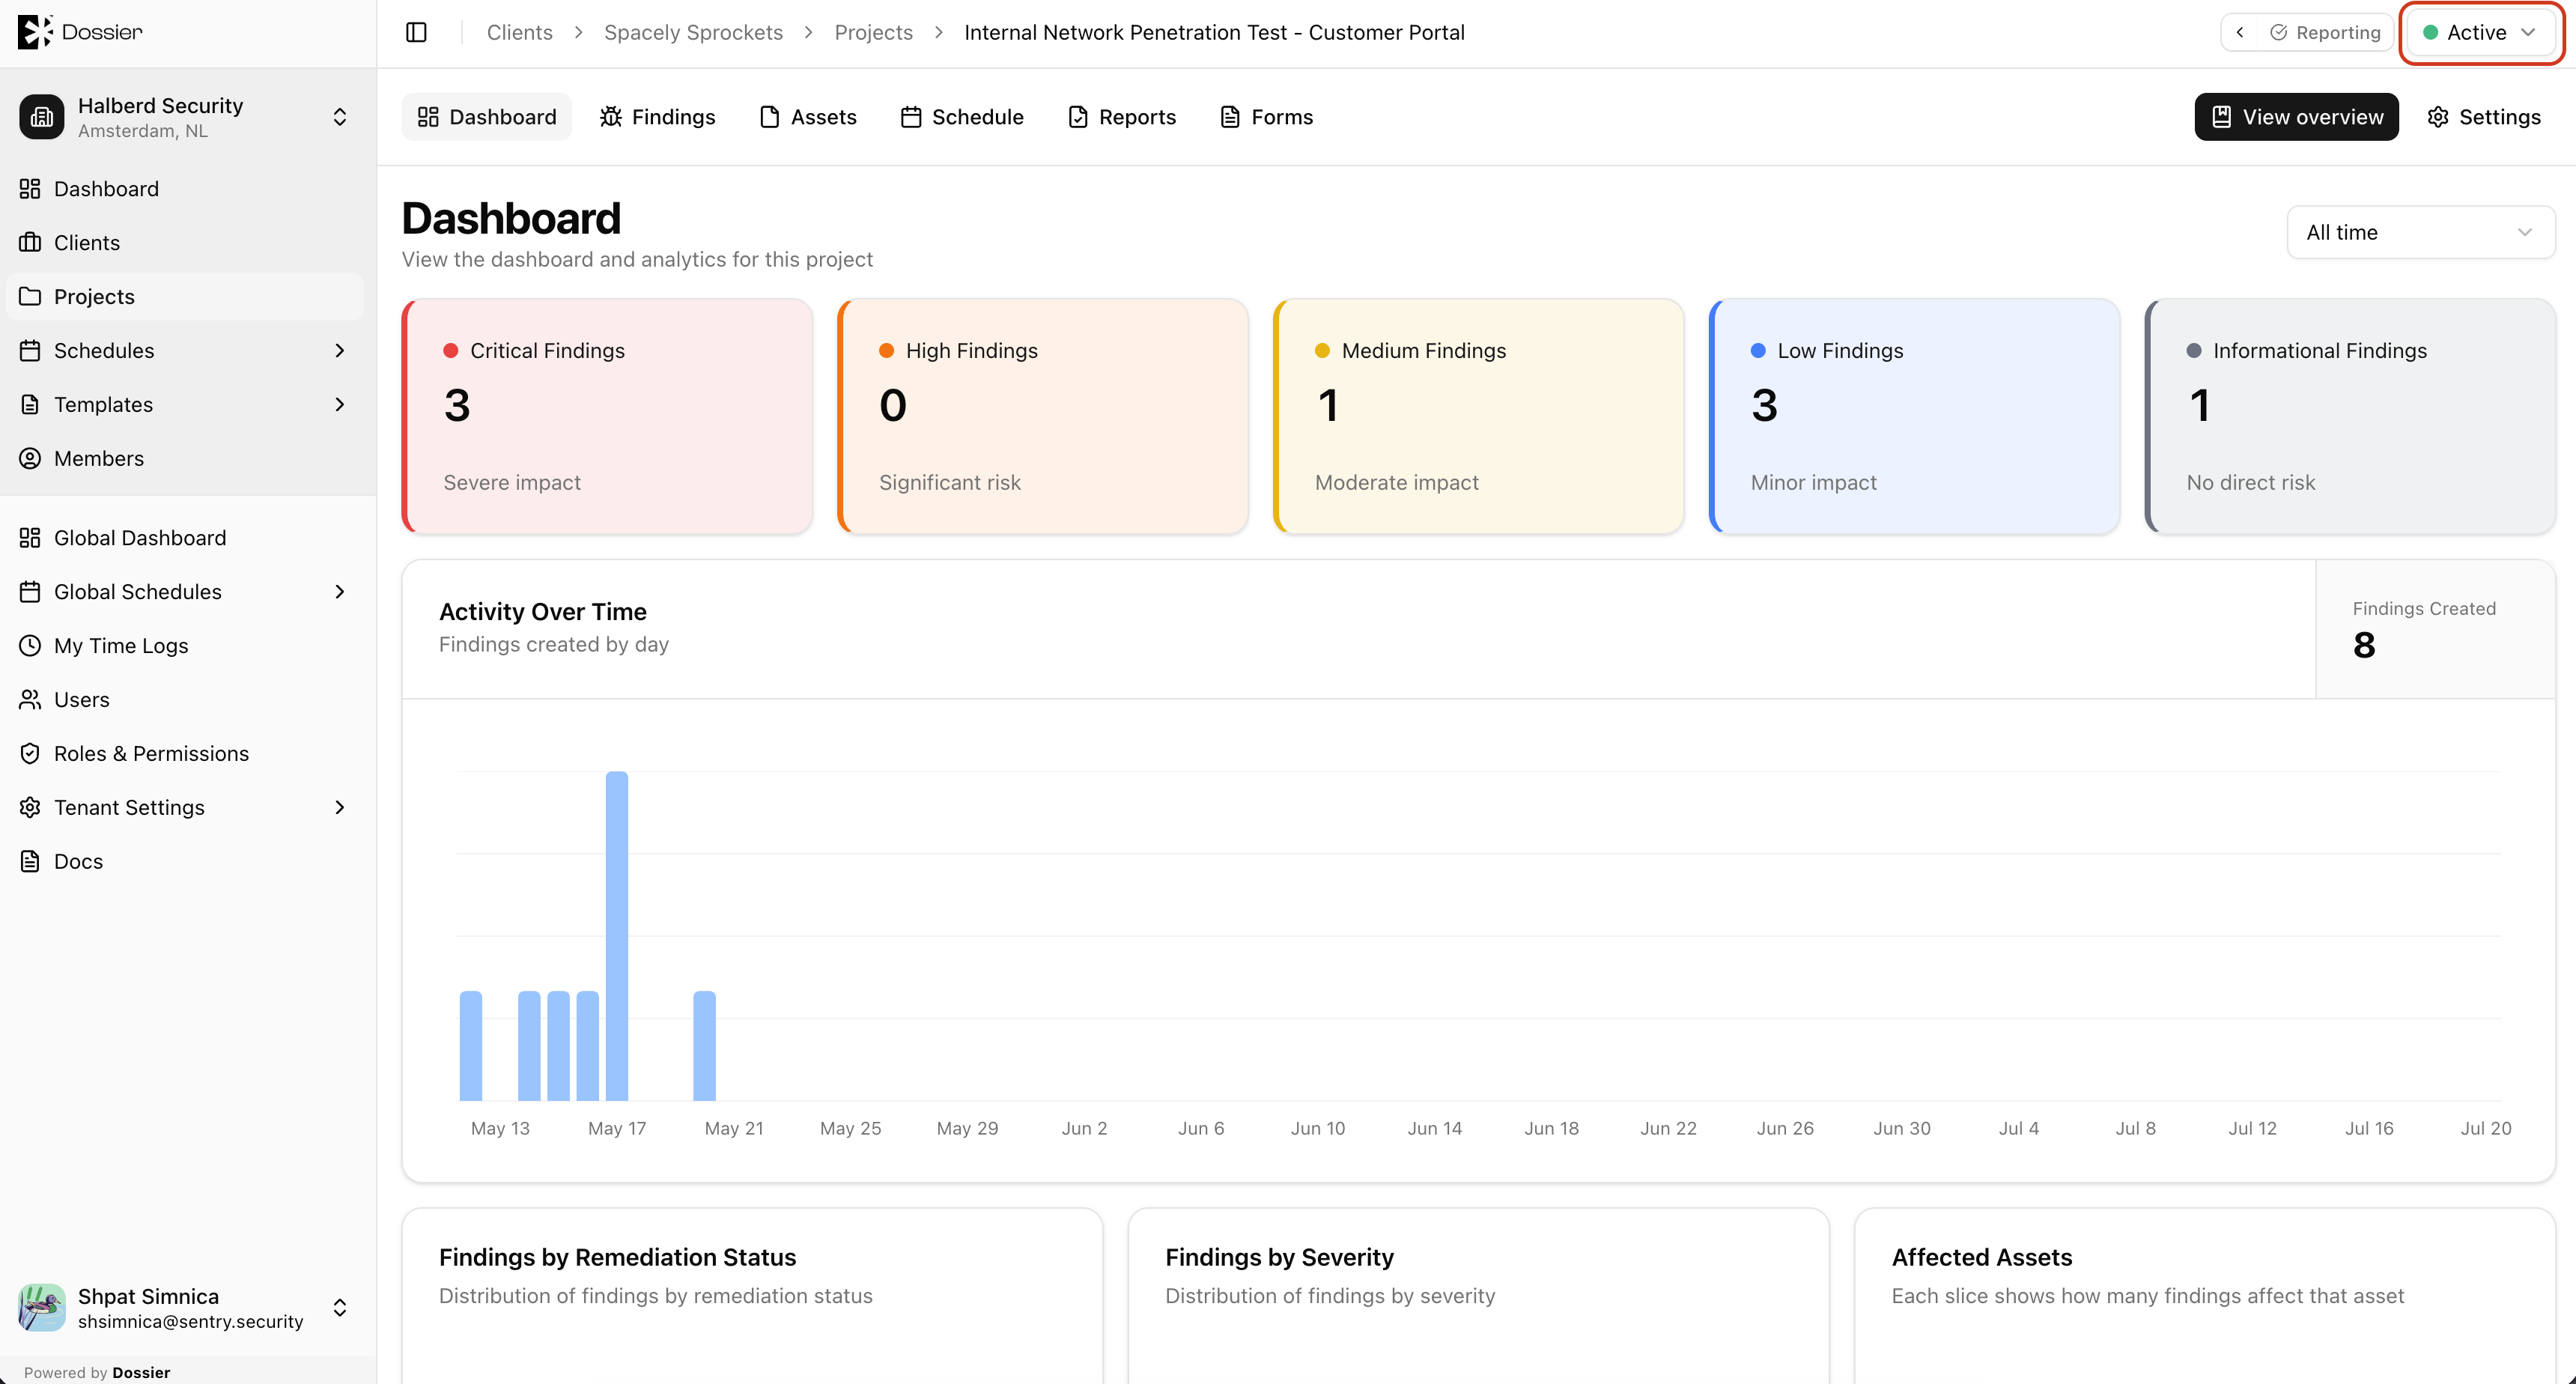Click Spacely Sprockets breadcrumb link
This screenshot has height=1384, width=2576.
693,32
